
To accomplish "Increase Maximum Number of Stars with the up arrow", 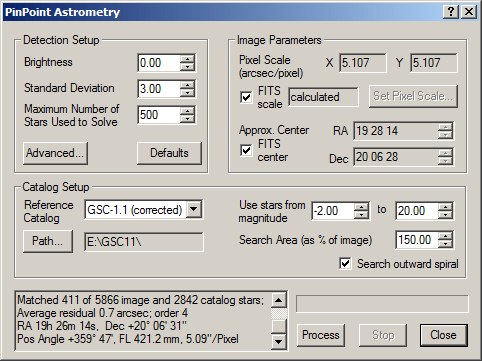I will (187, 111).
